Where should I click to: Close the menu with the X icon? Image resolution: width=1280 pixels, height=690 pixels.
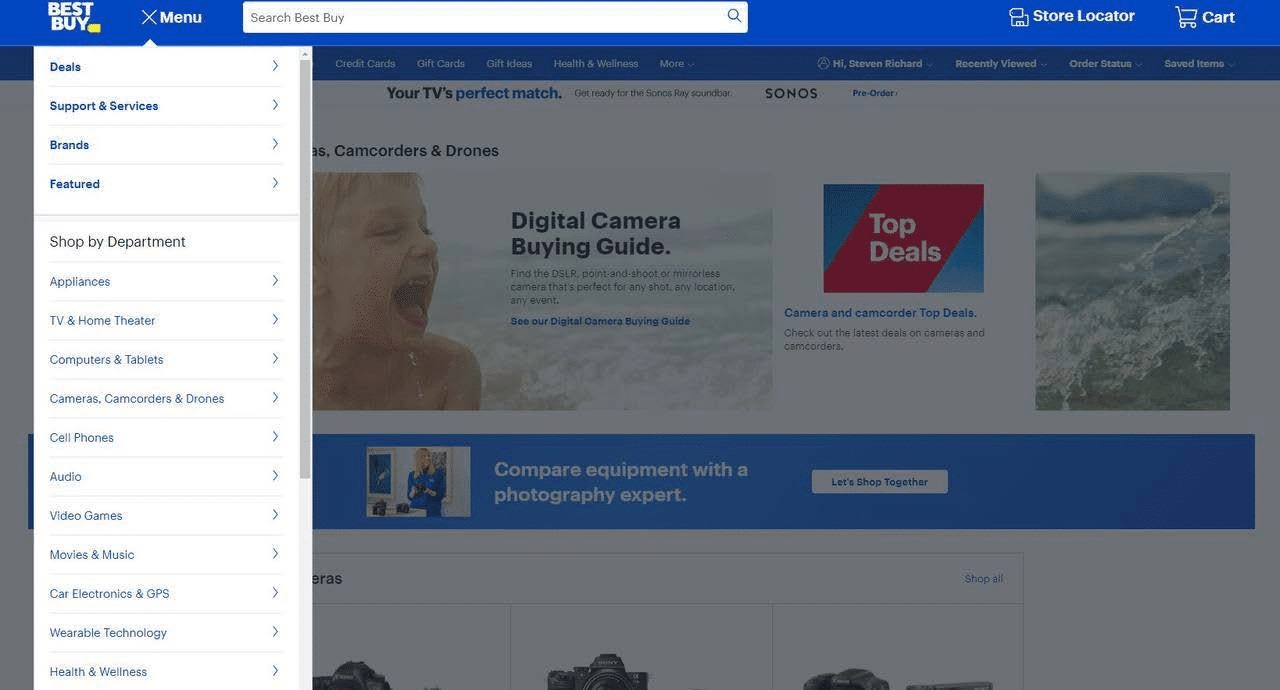(149, 17)
